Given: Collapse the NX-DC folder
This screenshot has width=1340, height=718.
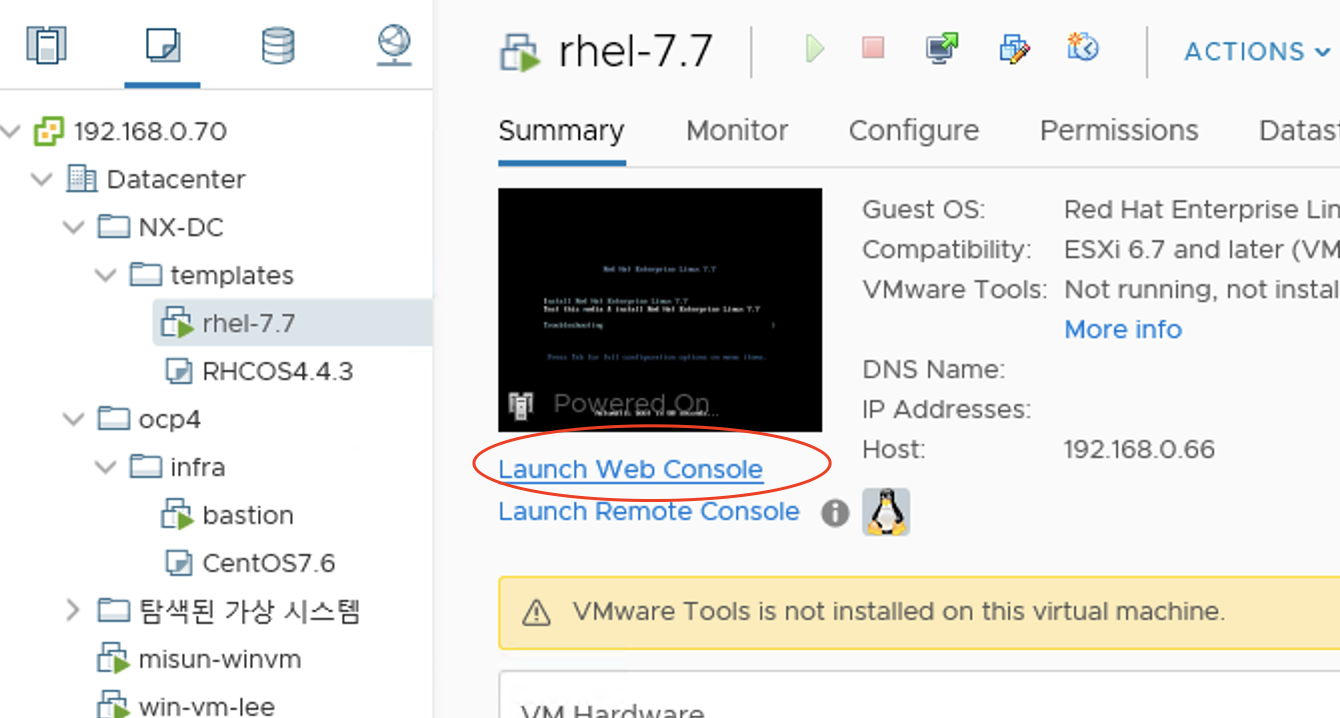Looking at the screenshot, I should tap(74, 227).
